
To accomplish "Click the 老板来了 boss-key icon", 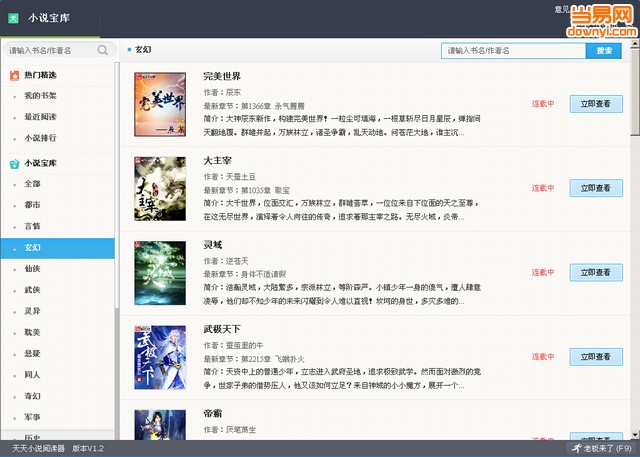I will pyautogui.click(x=574, y=449).
